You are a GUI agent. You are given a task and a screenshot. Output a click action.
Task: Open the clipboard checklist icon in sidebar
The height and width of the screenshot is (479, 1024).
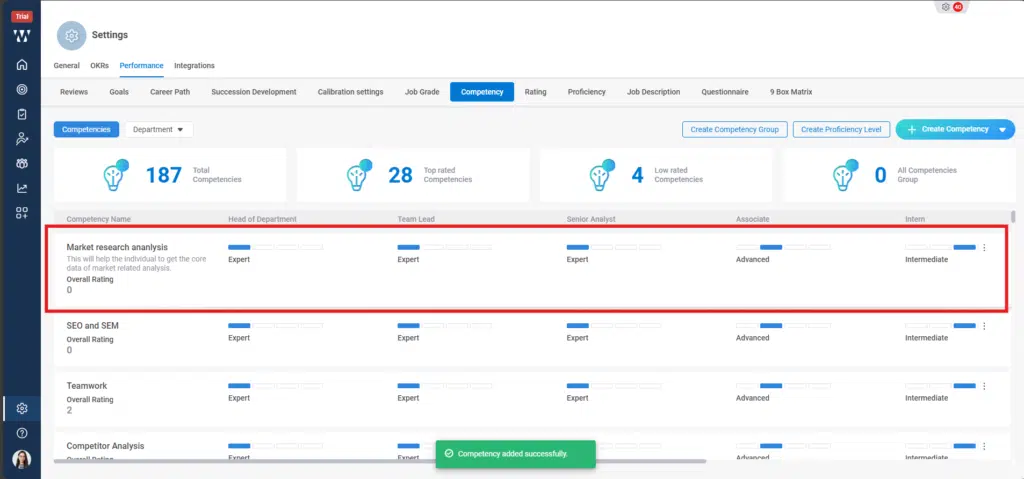(x=21, y=114)
